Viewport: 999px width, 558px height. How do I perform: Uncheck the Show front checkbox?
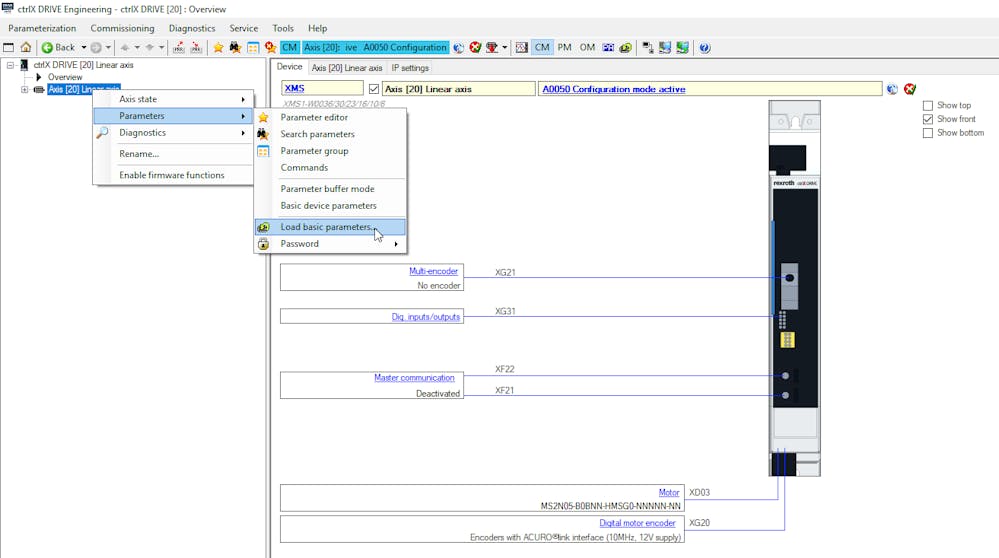(928, 119)
